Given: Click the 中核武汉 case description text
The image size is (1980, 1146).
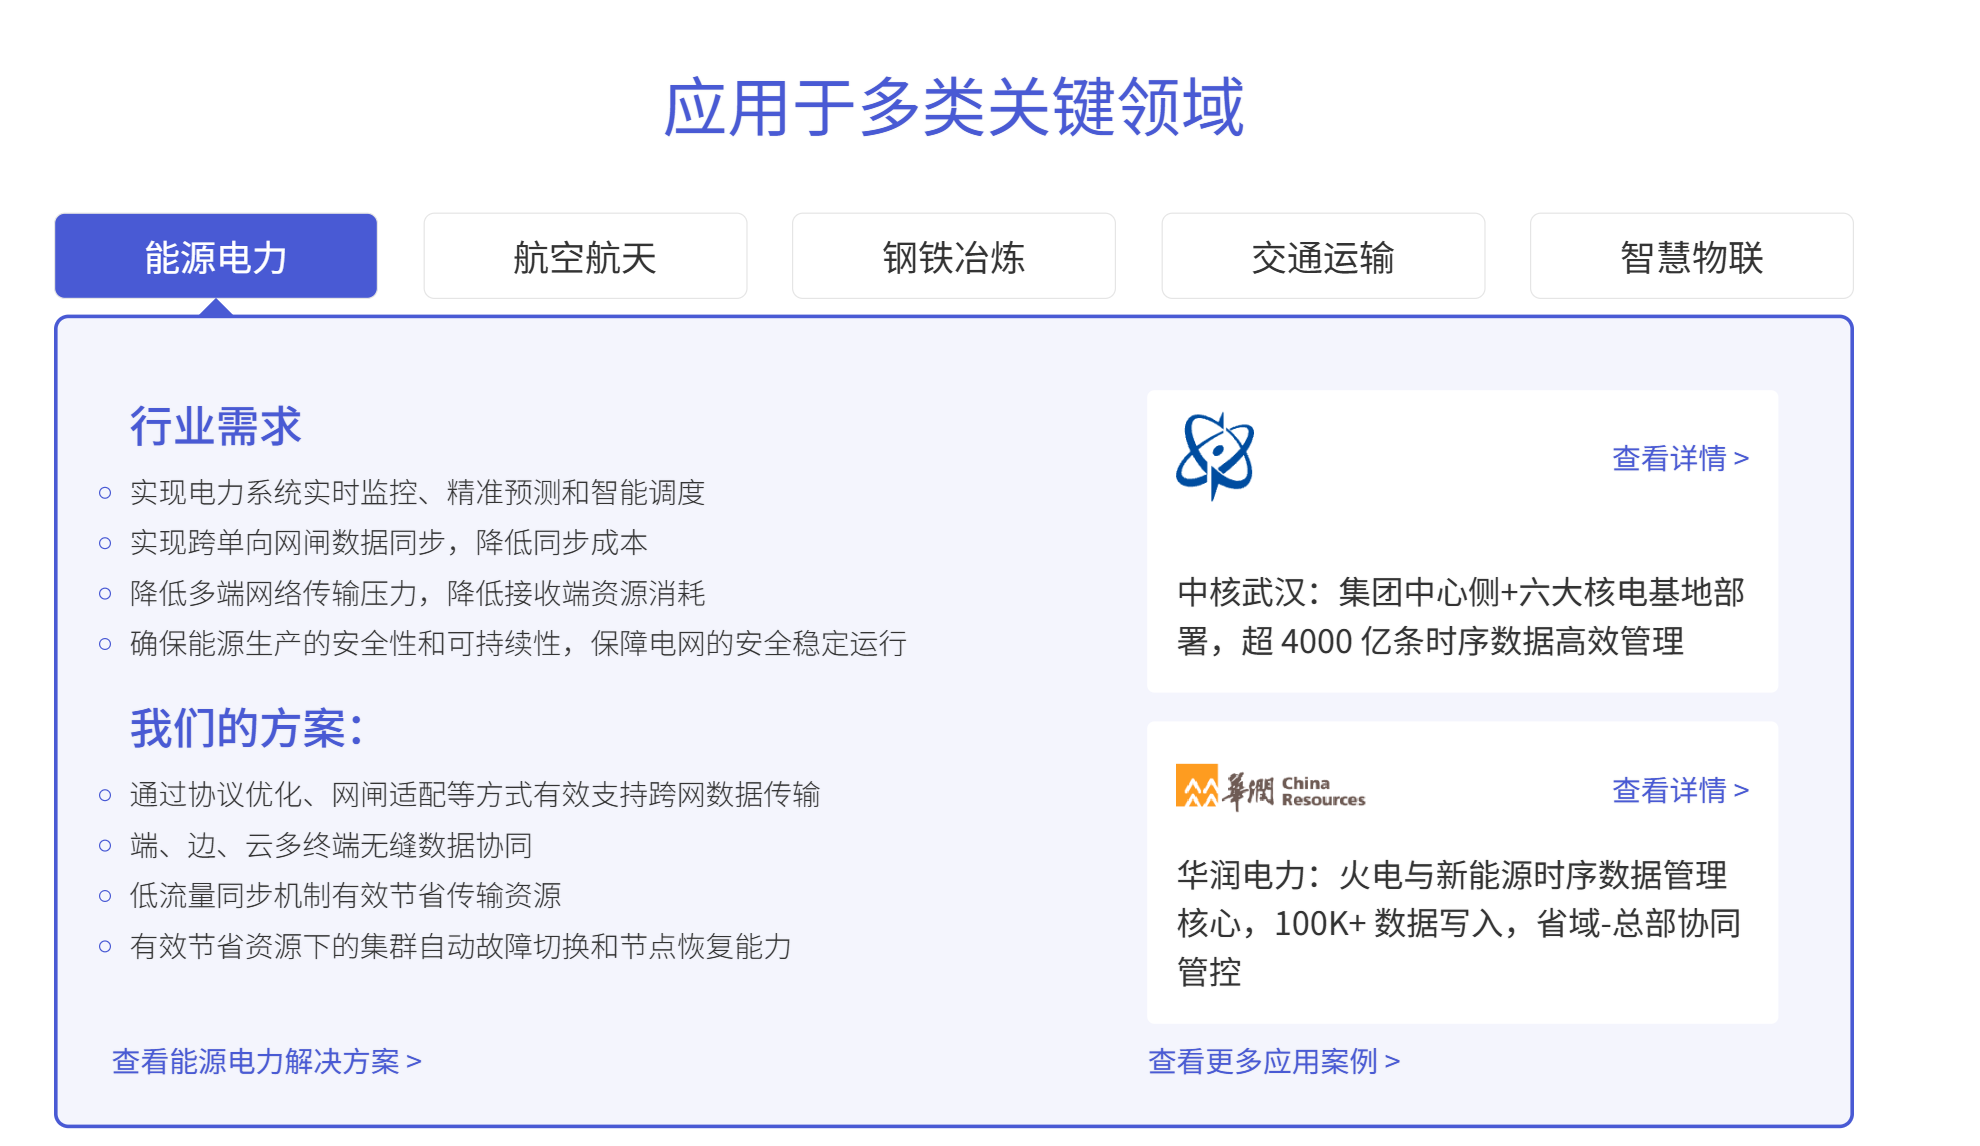Looking at the screenshot, I should click(x=1460, y=616).
